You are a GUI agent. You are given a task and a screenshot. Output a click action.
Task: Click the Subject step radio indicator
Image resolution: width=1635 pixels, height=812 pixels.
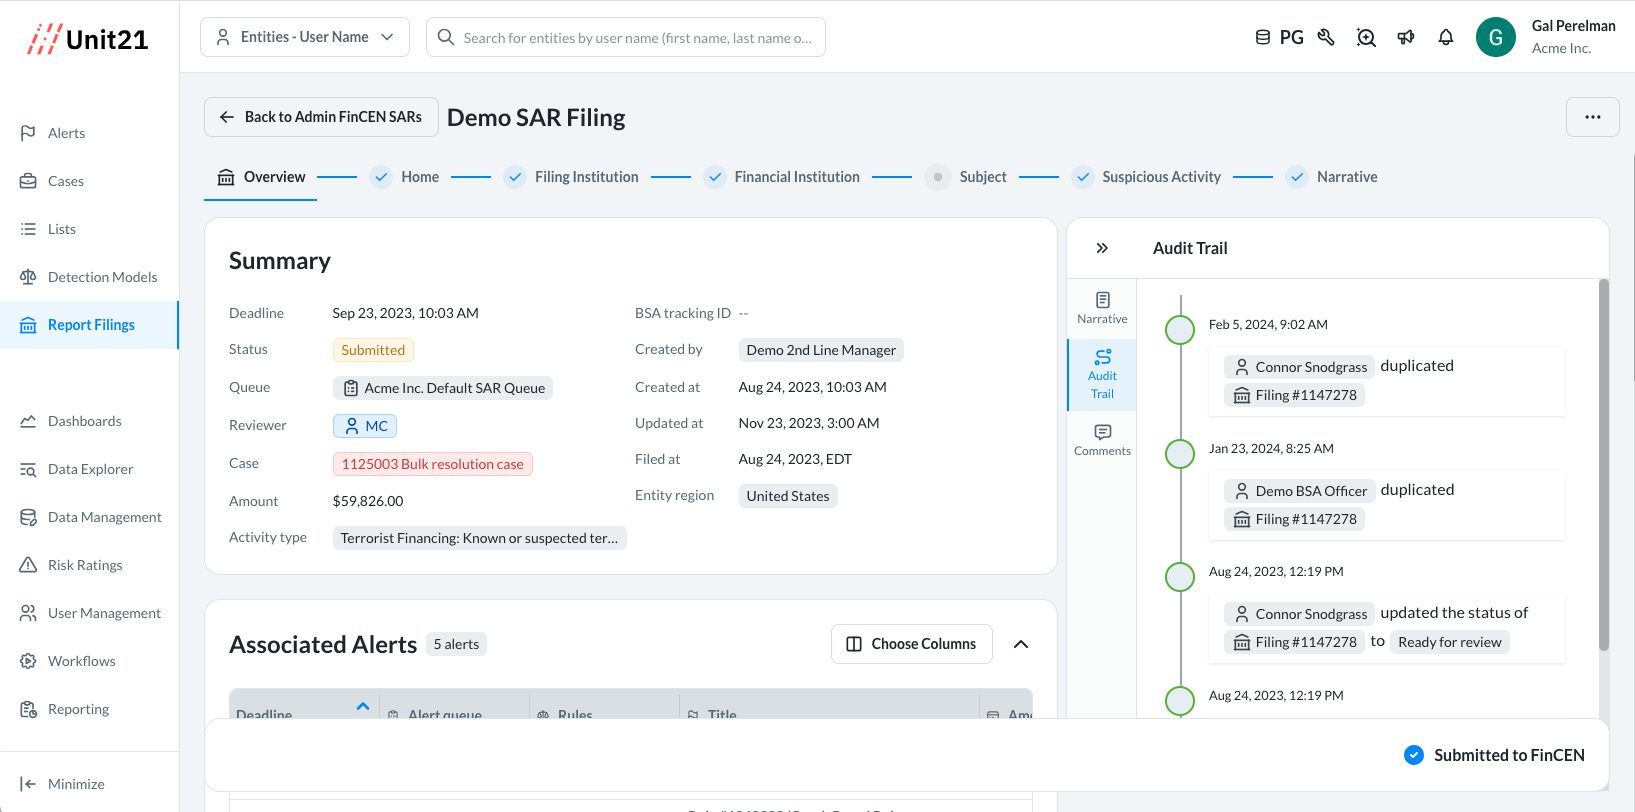(x=937, y=177)
